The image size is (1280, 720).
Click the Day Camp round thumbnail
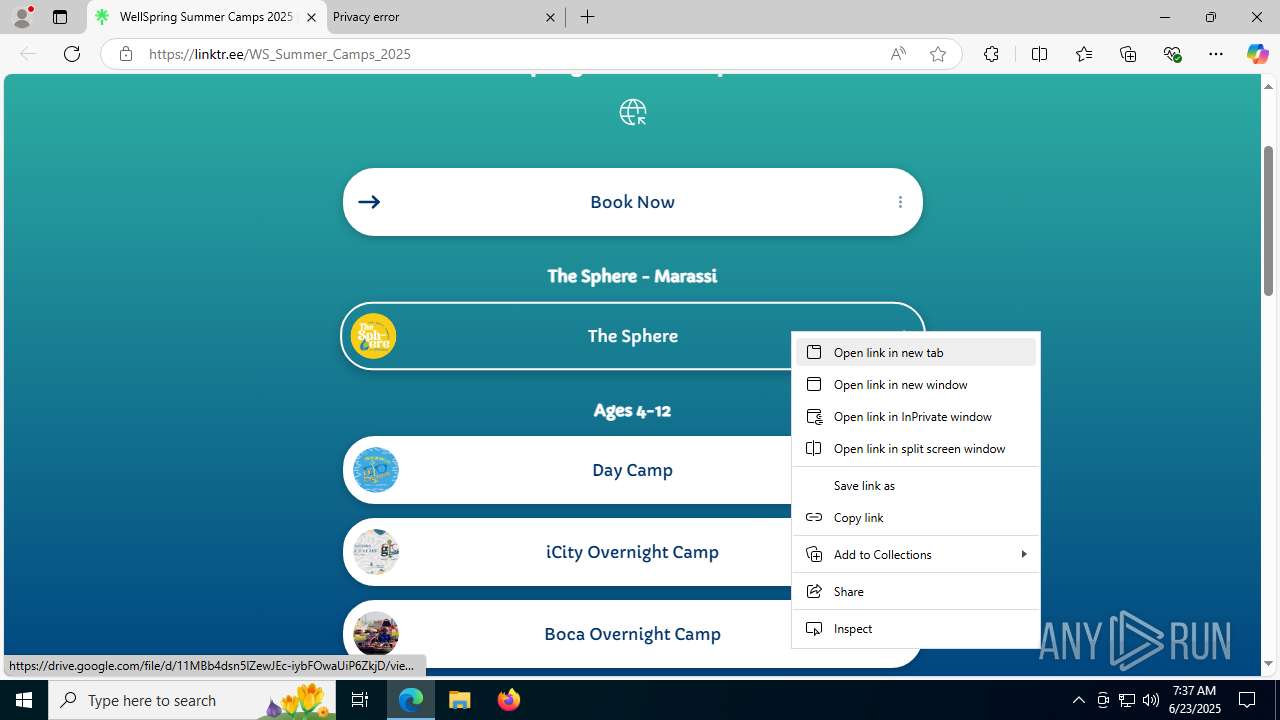(x=376, y=470)
